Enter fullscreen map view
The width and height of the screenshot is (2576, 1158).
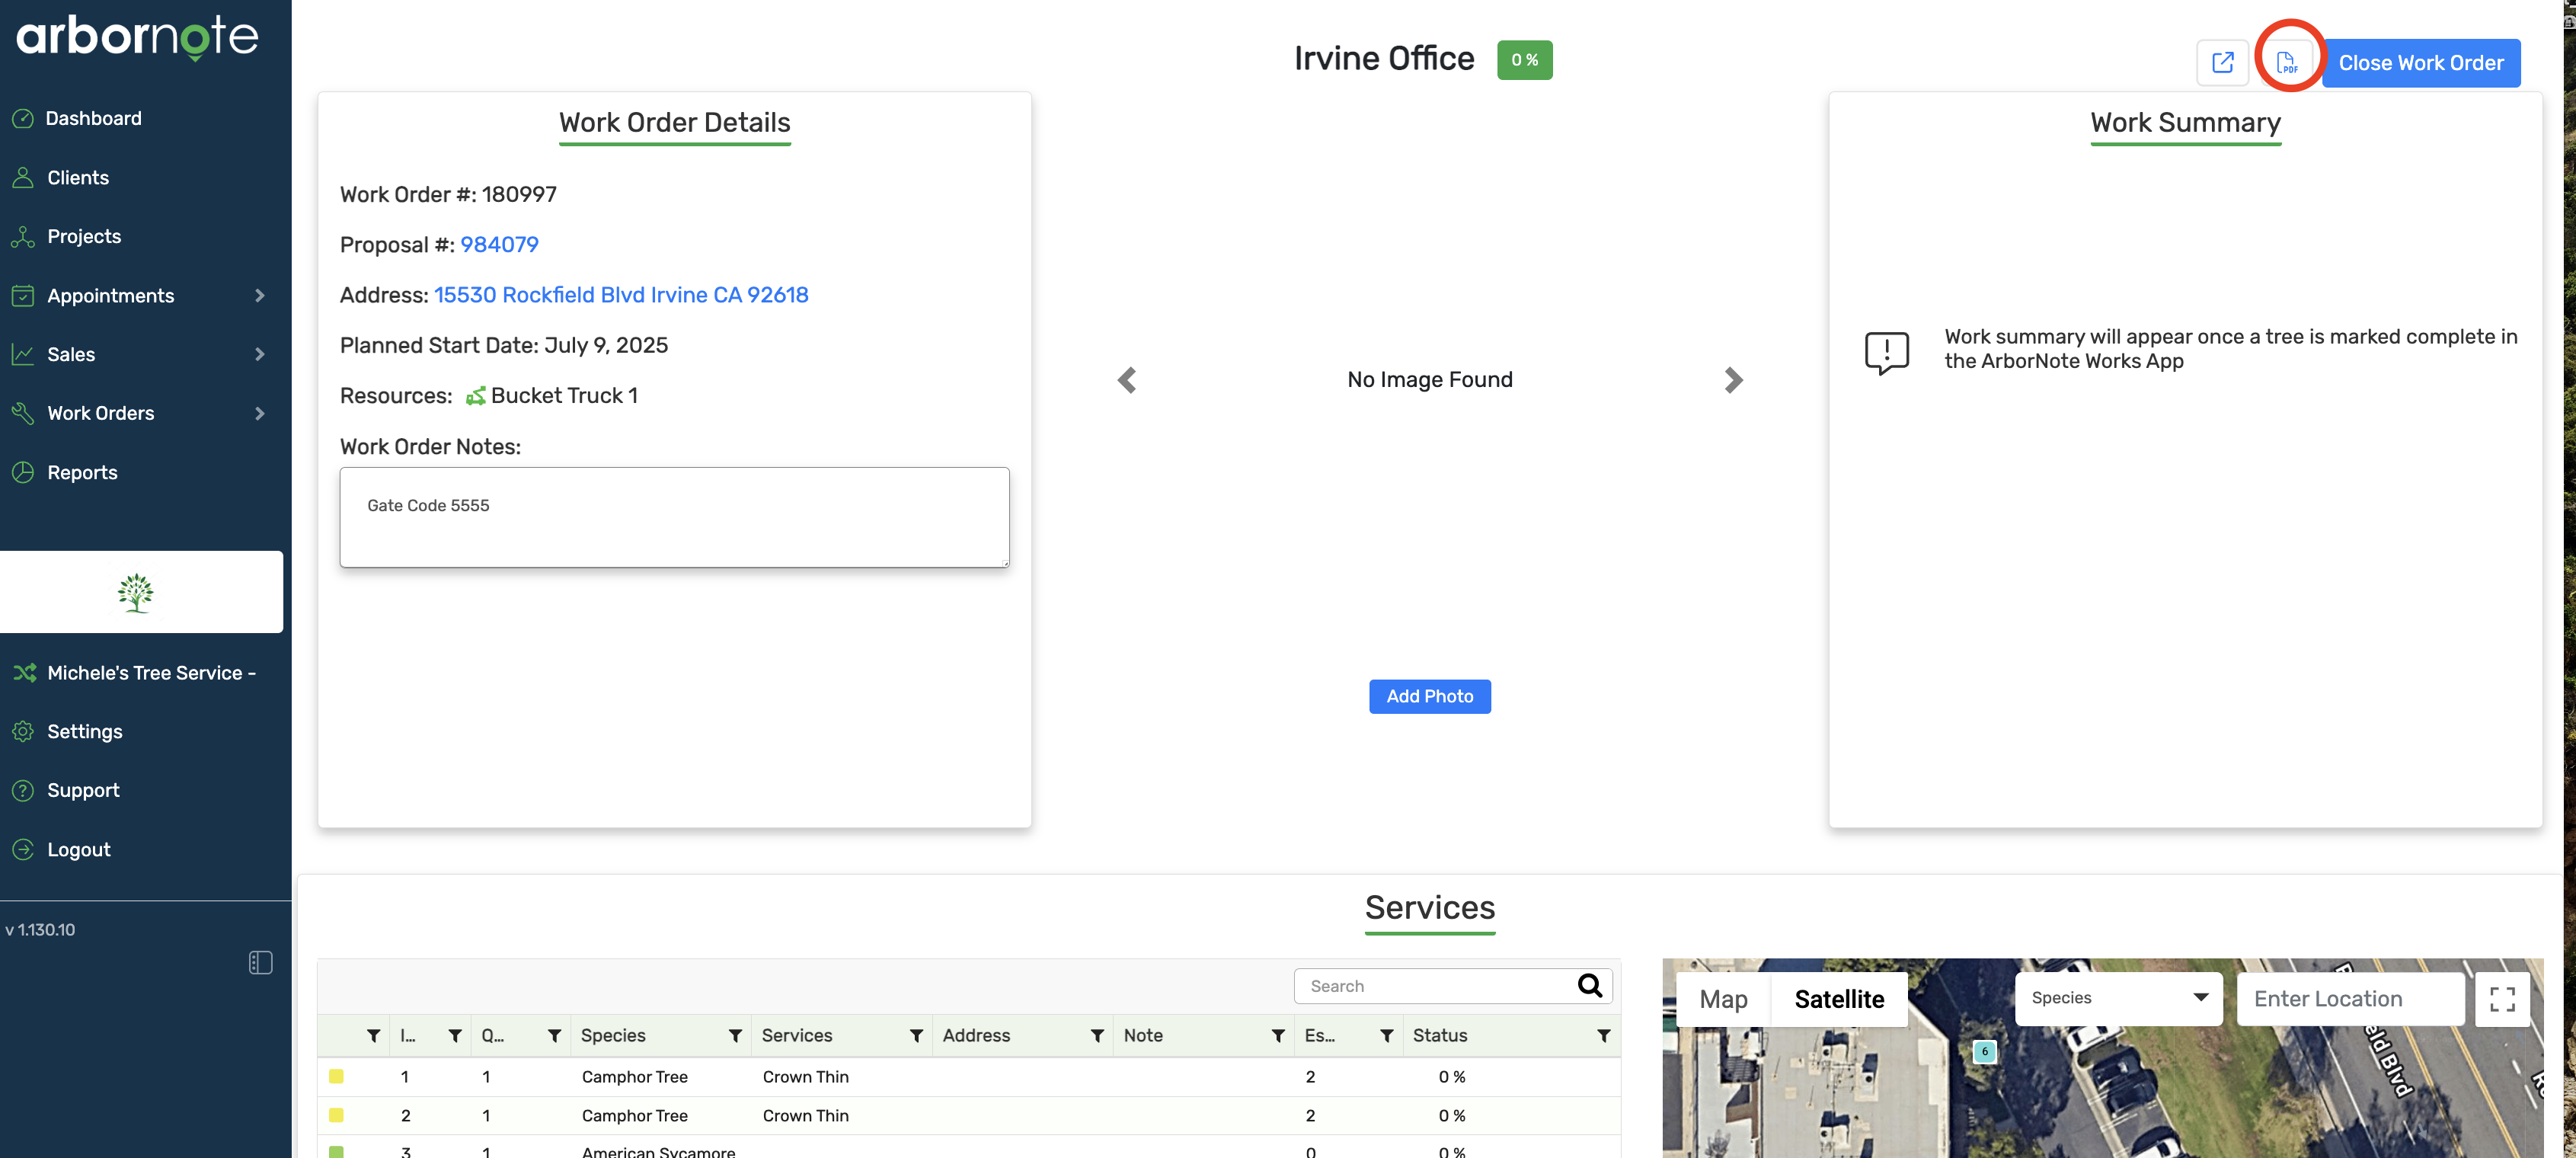tap(2502, 998)
